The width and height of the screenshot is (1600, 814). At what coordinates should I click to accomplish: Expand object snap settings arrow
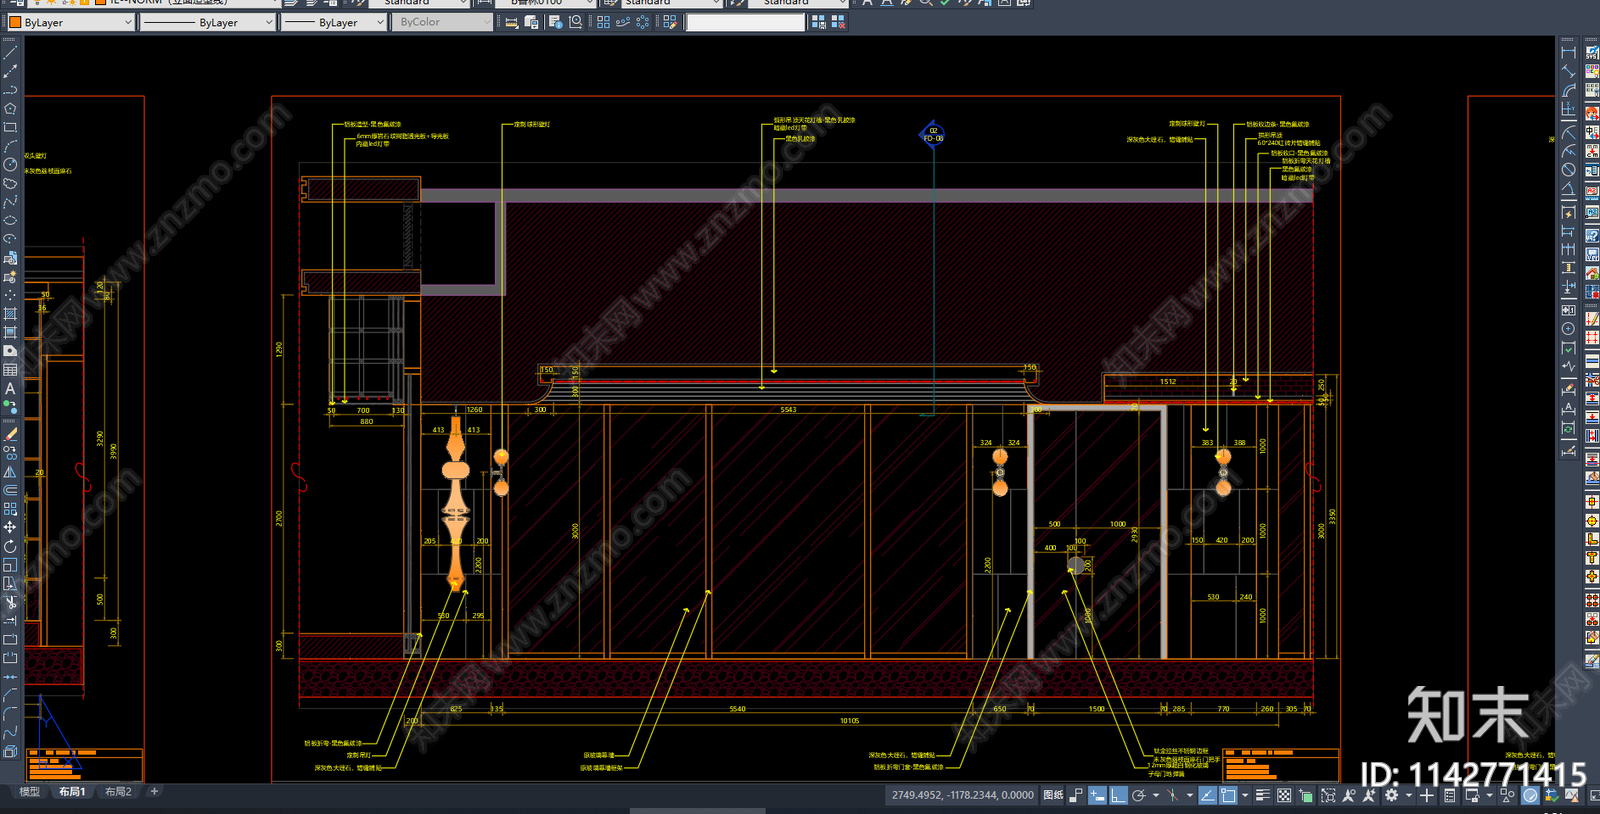(1245, 795)
